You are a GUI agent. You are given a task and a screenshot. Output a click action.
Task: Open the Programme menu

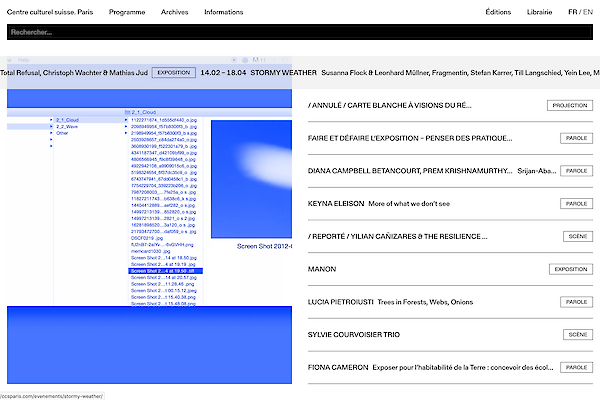coord(127,12)
